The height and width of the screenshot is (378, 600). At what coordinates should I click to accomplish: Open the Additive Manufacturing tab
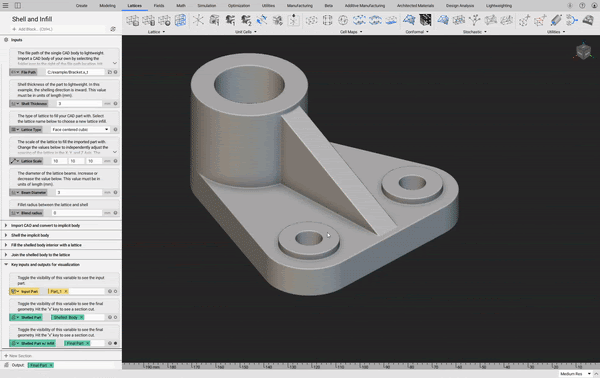click(x=365, y=6)
